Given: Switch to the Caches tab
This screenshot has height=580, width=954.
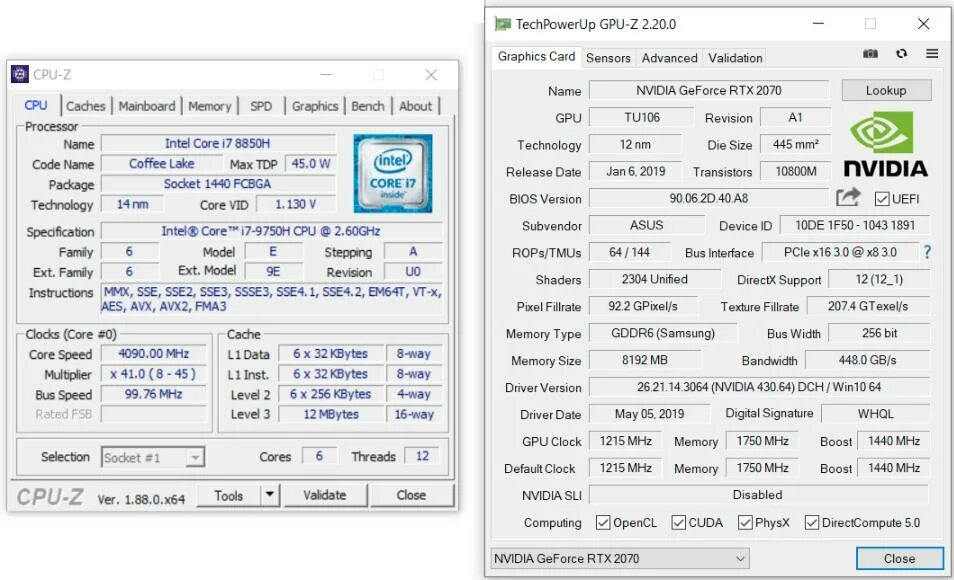Looking at the screenshot, I should [86, 106].
